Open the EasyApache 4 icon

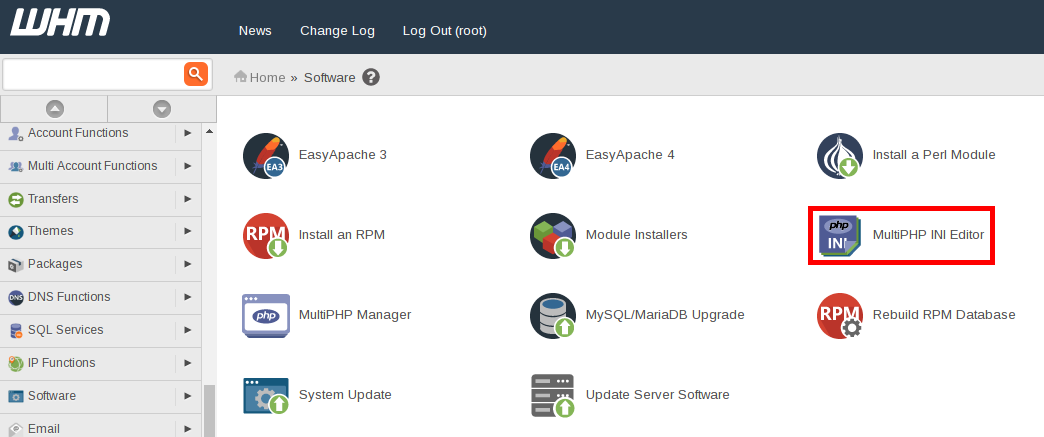(553, 156)
